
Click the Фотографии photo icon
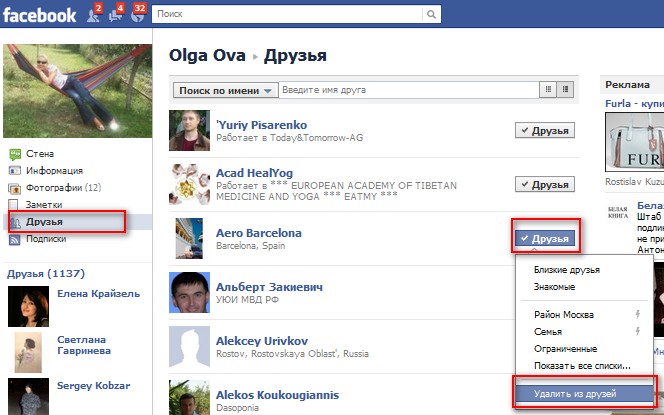pyautogui.click(x=15, y=188)
